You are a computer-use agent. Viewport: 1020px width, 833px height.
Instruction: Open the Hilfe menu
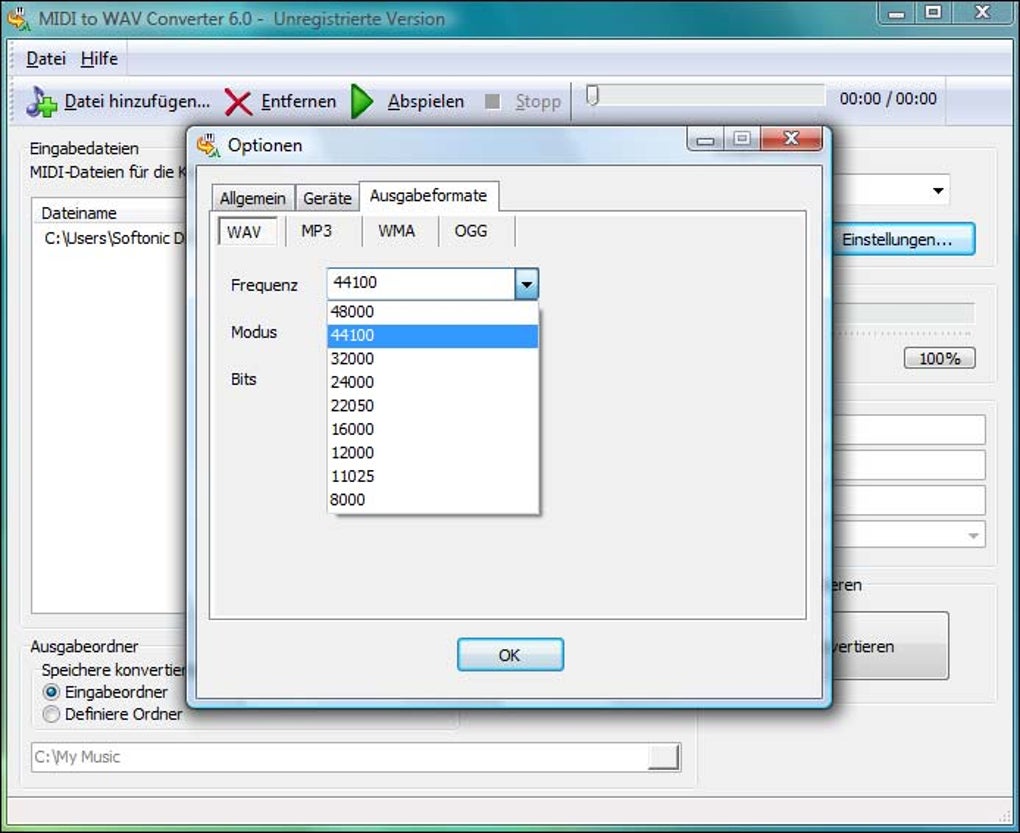tap(99, 59)
